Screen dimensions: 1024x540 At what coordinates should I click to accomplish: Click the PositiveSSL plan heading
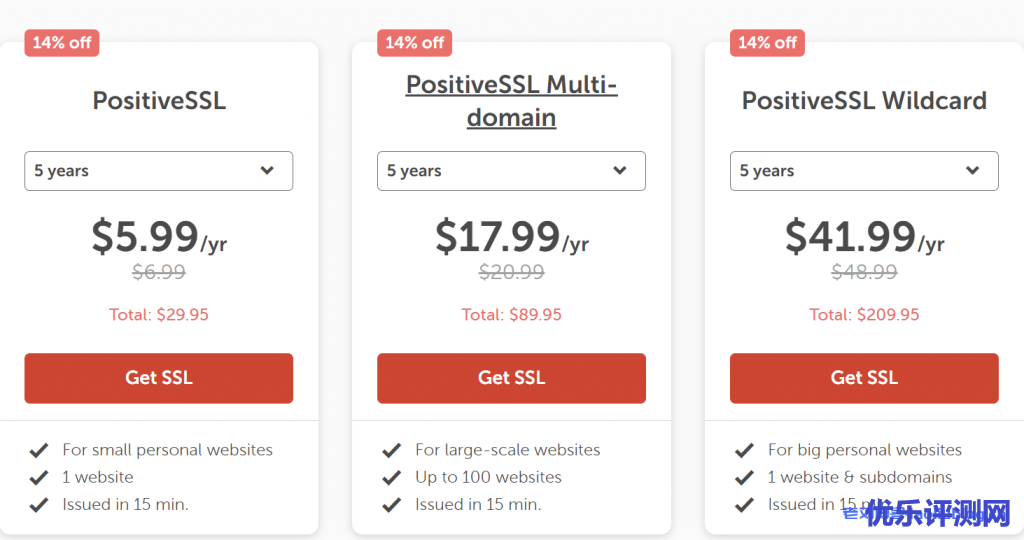pyautogui.click(x=159, y=100)
